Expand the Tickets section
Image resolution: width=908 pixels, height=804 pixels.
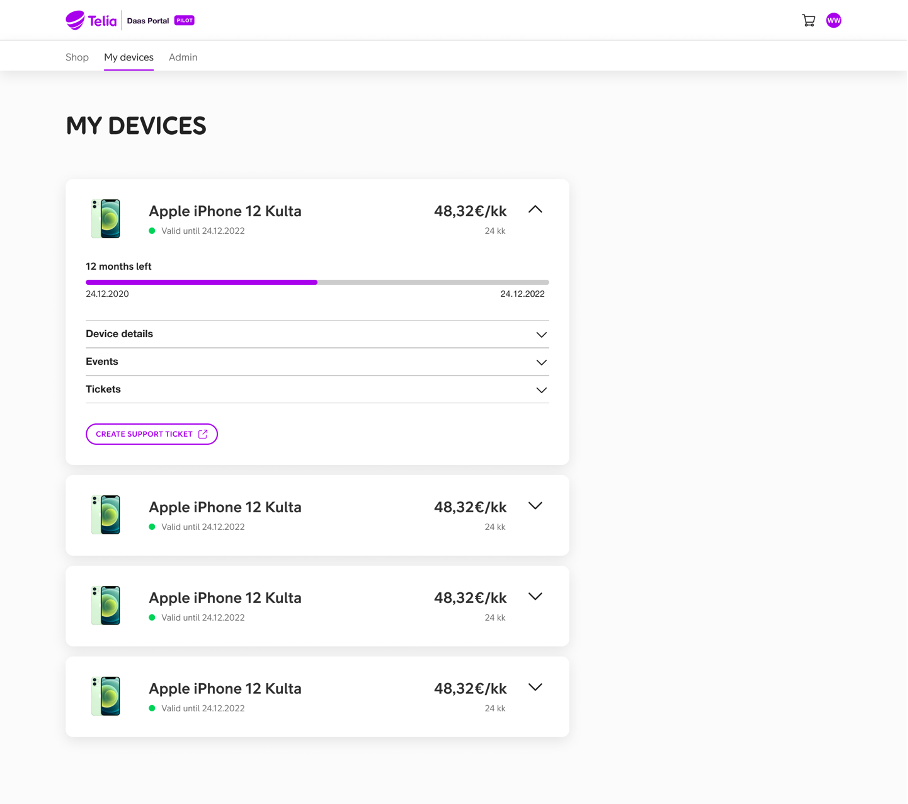click(x=317, y=390)
